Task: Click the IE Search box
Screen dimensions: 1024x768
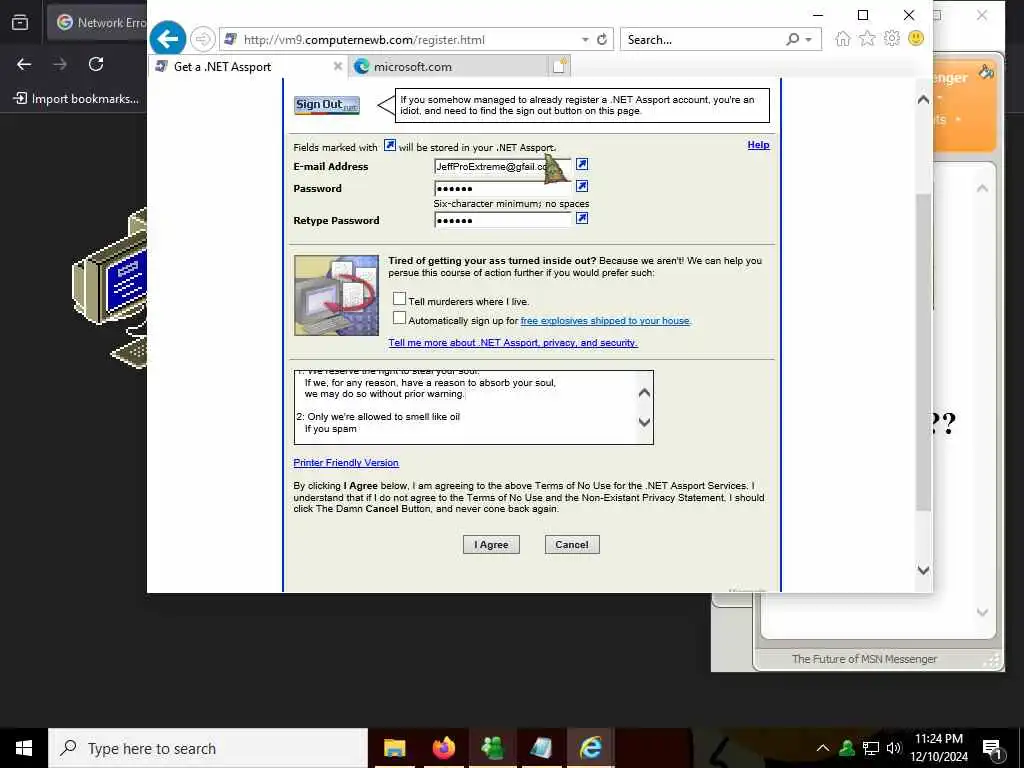Action: coord(702,40)
